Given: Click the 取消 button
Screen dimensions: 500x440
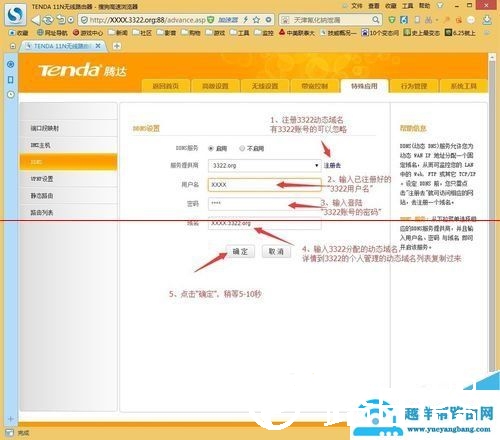Looking at the screenshot, I should click(x=276, y=251).
